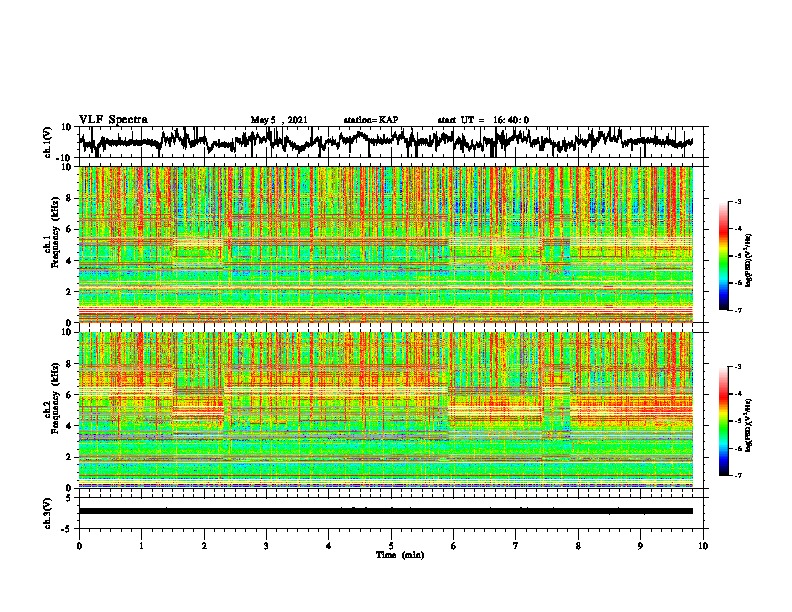Click the ch.2 spectrogram "2" kHz tick label
This screenshot has height=612, width=792.
pos(70,457)
